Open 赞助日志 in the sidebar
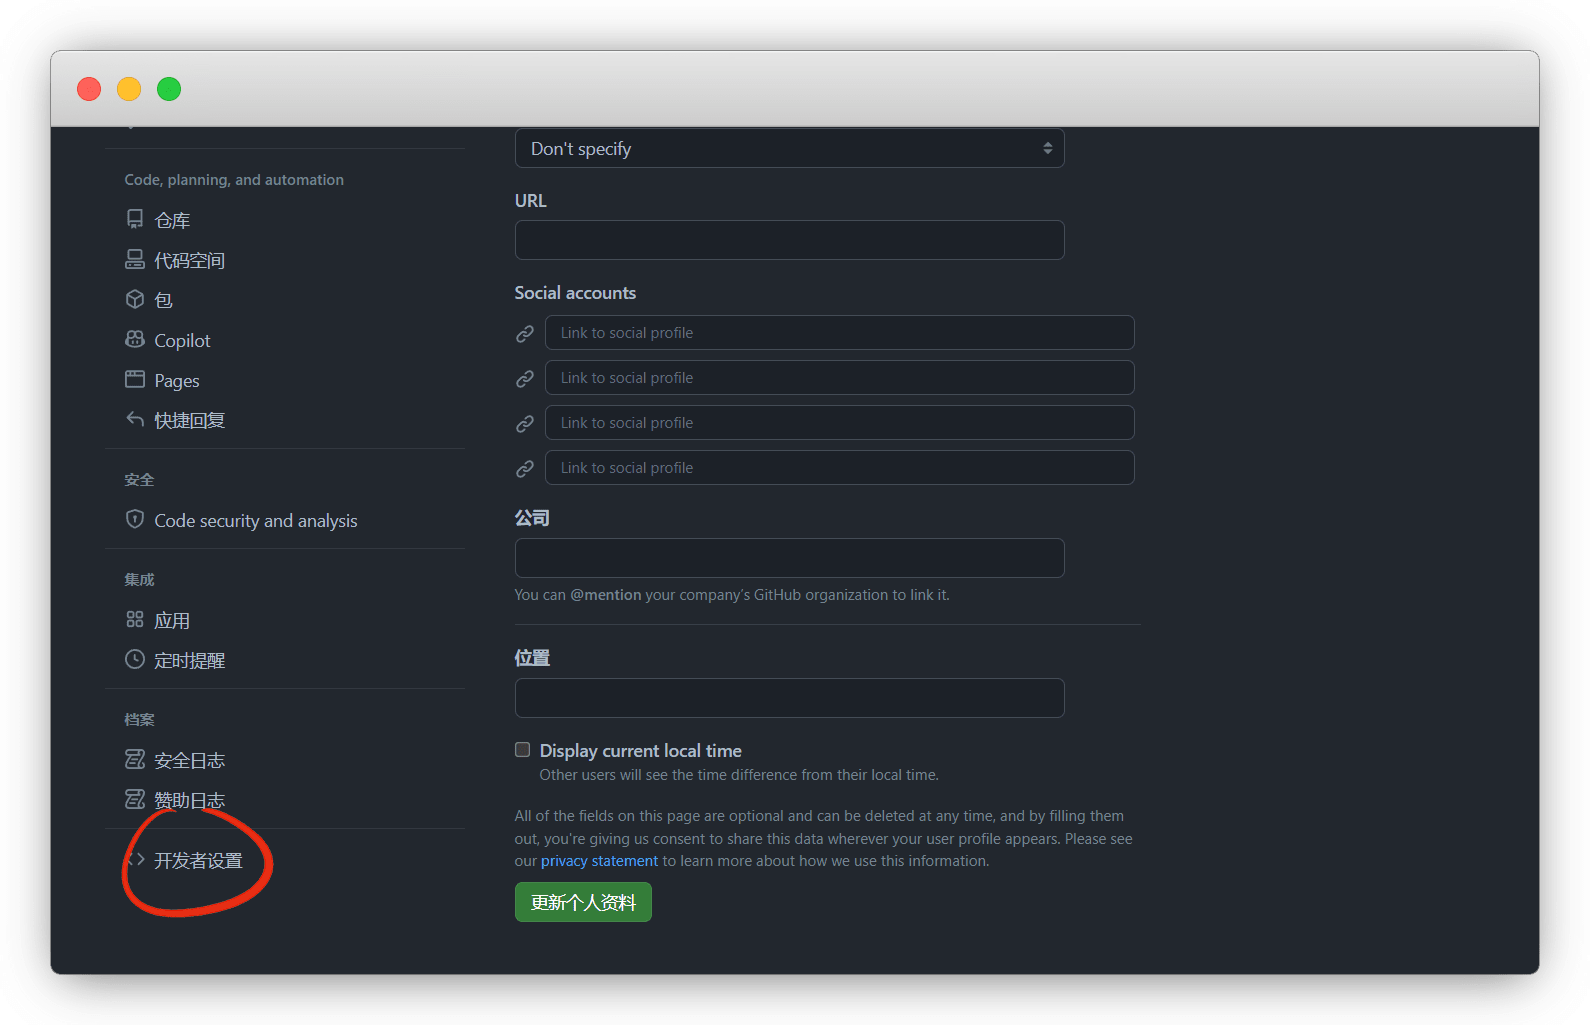The width and height of the screenshot is (1590, 1025). point(189,801)
